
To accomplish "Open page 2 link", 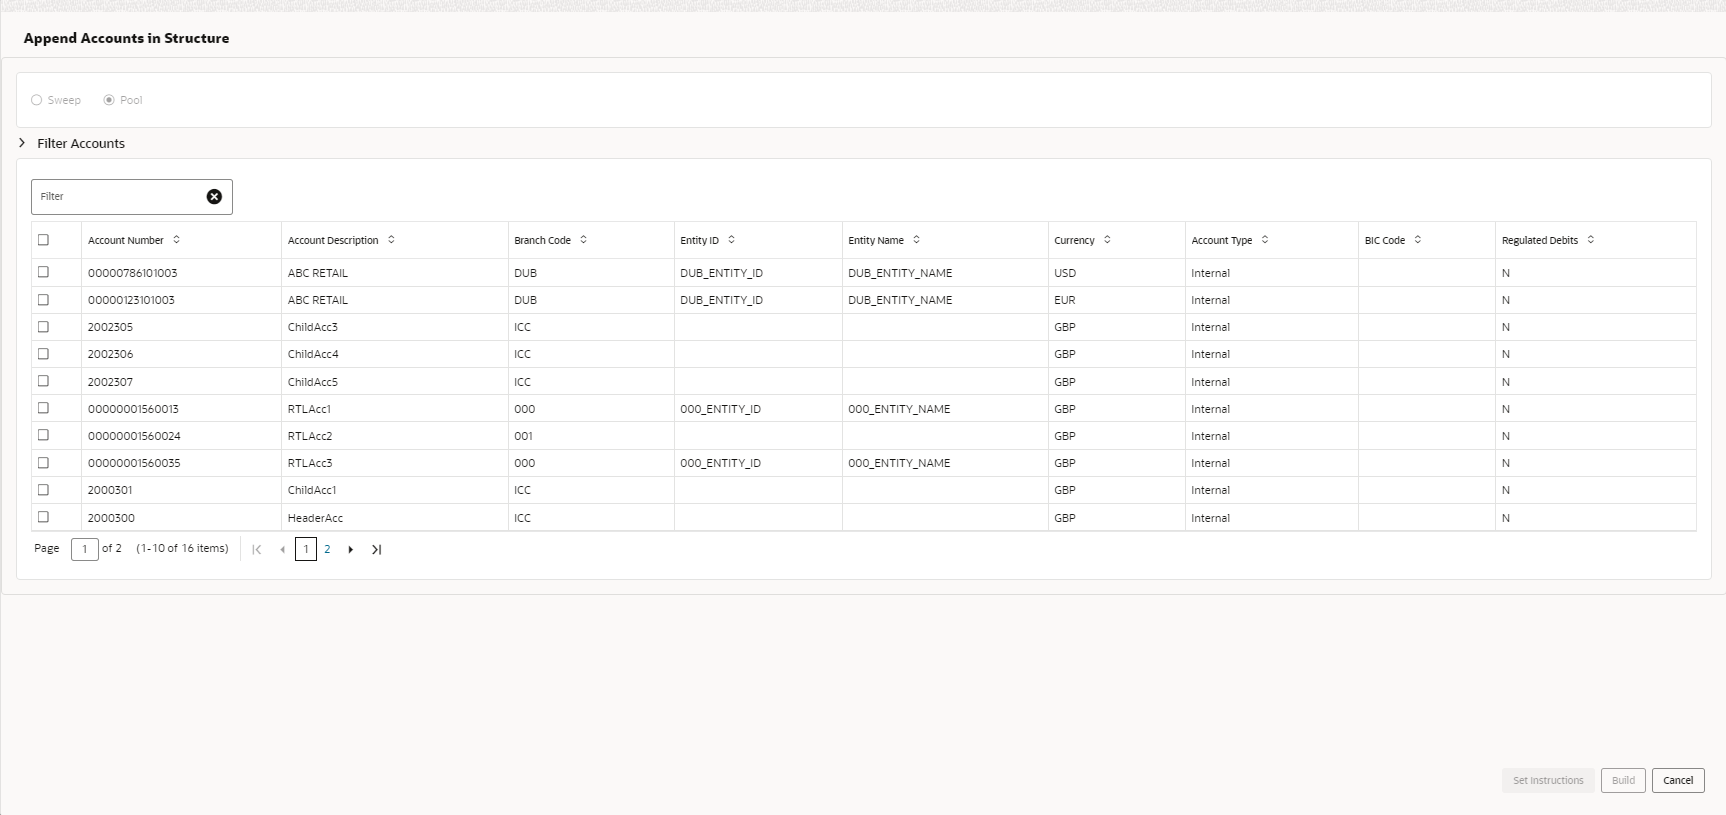I will tap(327, 549).
